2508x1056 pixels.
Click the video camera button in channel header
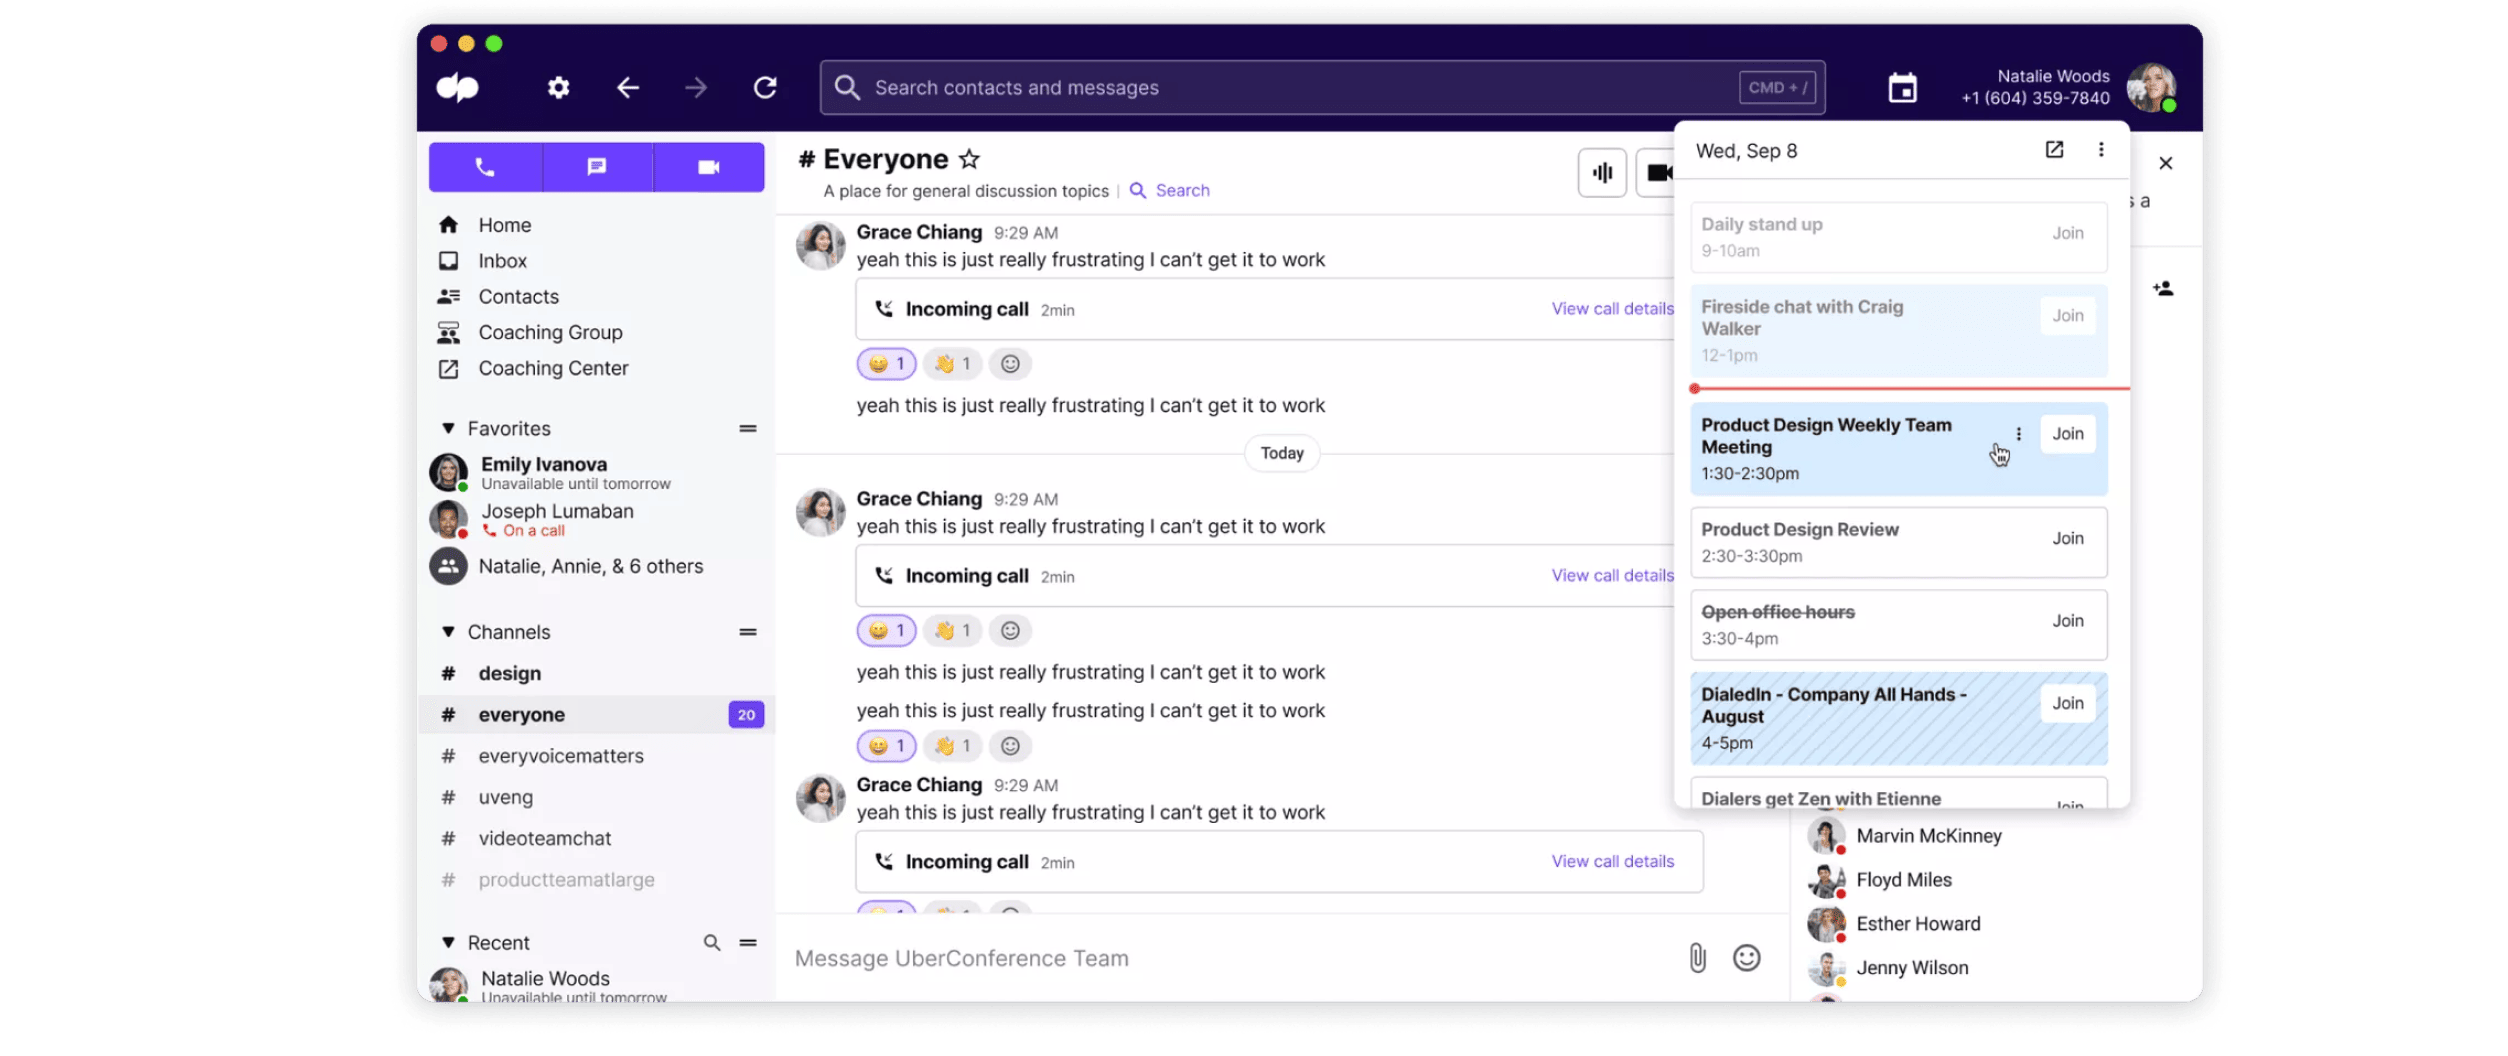click(x=1657, y=173)
